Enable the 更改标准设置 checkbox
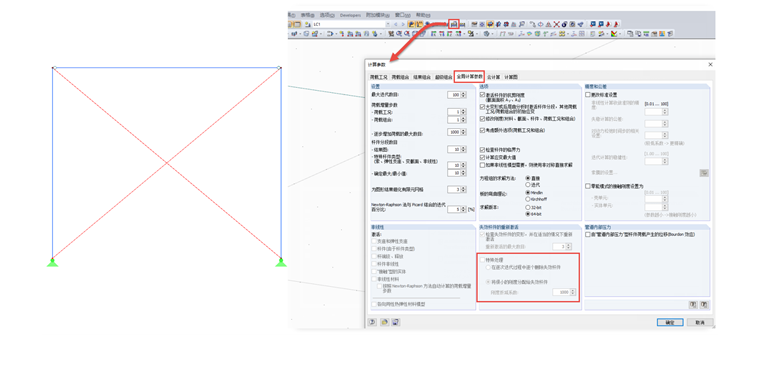This screenshot has width=760, height=376. pyautogui.click(x=588, y=94)
